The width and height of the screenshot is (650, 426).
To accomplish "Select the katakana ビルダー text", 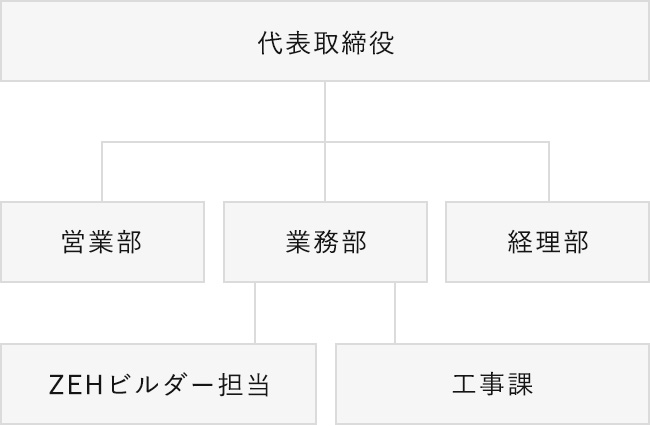I will (162, 385).
